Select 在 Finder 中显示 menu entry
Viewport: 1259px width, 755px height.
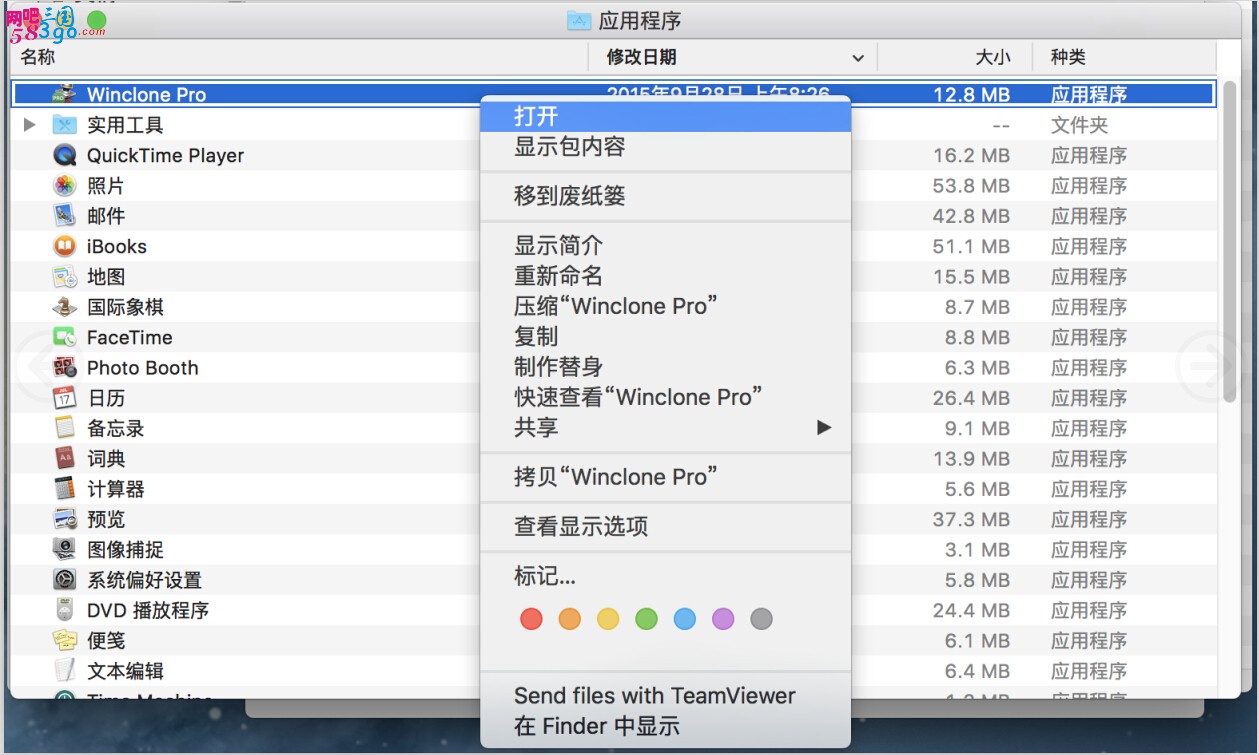click(665, 726)
